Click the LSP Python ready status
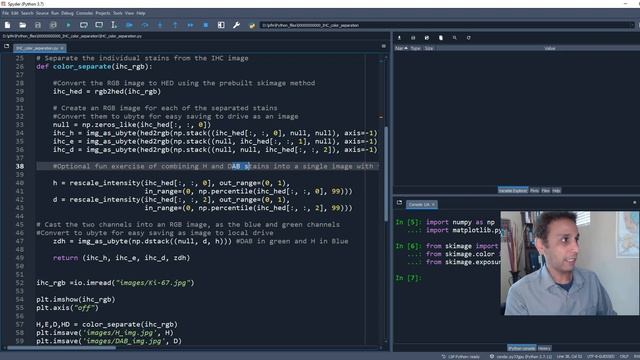 click(x=461, y=357)
